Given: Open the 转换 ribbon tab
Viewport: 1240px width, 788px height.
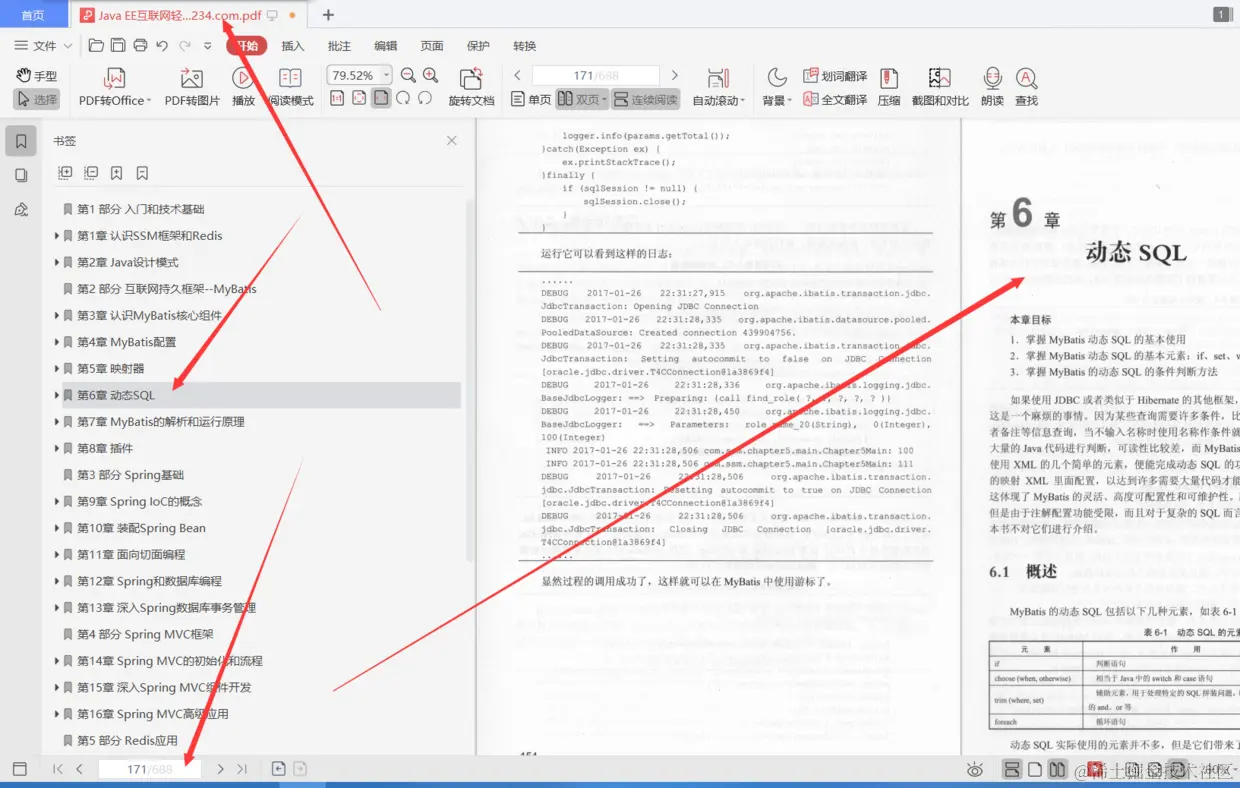Looking at the screenshot, I should click(524, 46).
